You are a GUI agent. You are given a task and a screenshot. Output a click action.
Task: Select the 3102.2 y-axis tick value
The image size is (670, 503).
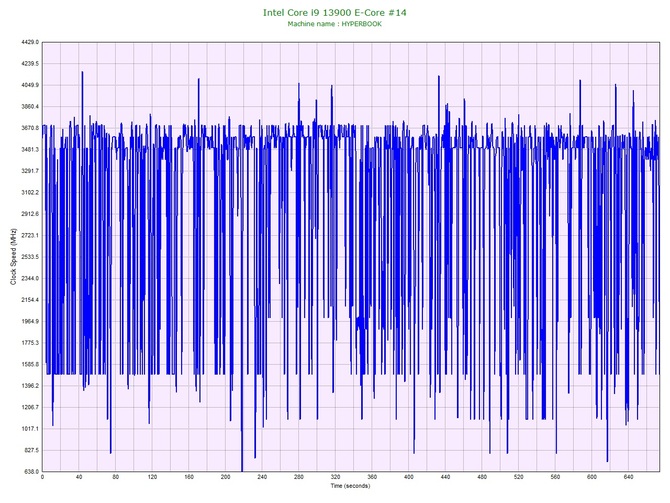pos(29,193)
